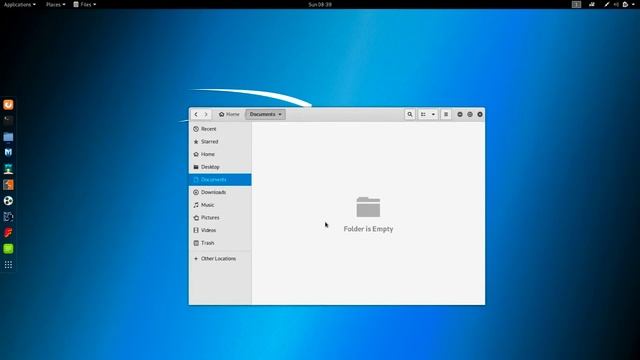Open view options dropdown arrow

pos(433,114)
